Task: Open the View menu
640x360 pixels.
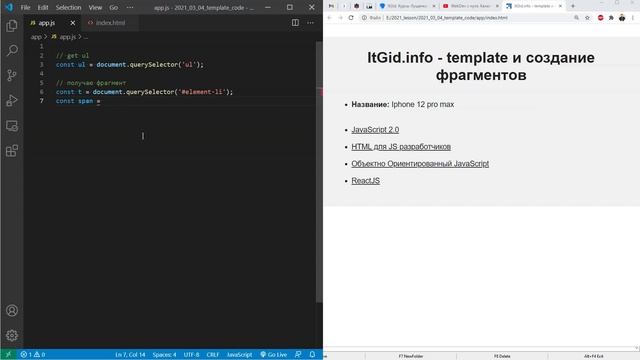Action: [x=95, y=7]
